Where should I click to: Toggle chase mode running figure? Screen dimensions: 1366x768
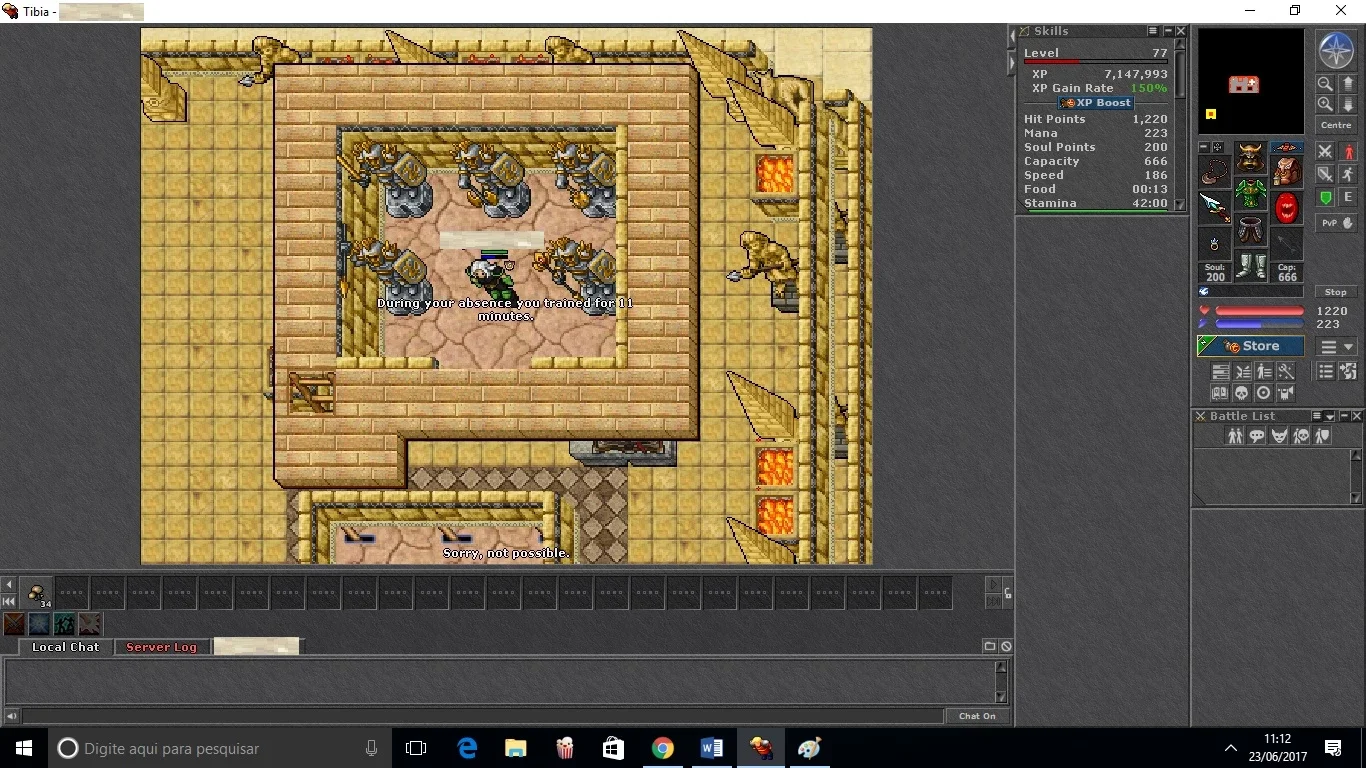pyautogui.click(x=1348, y=174)
